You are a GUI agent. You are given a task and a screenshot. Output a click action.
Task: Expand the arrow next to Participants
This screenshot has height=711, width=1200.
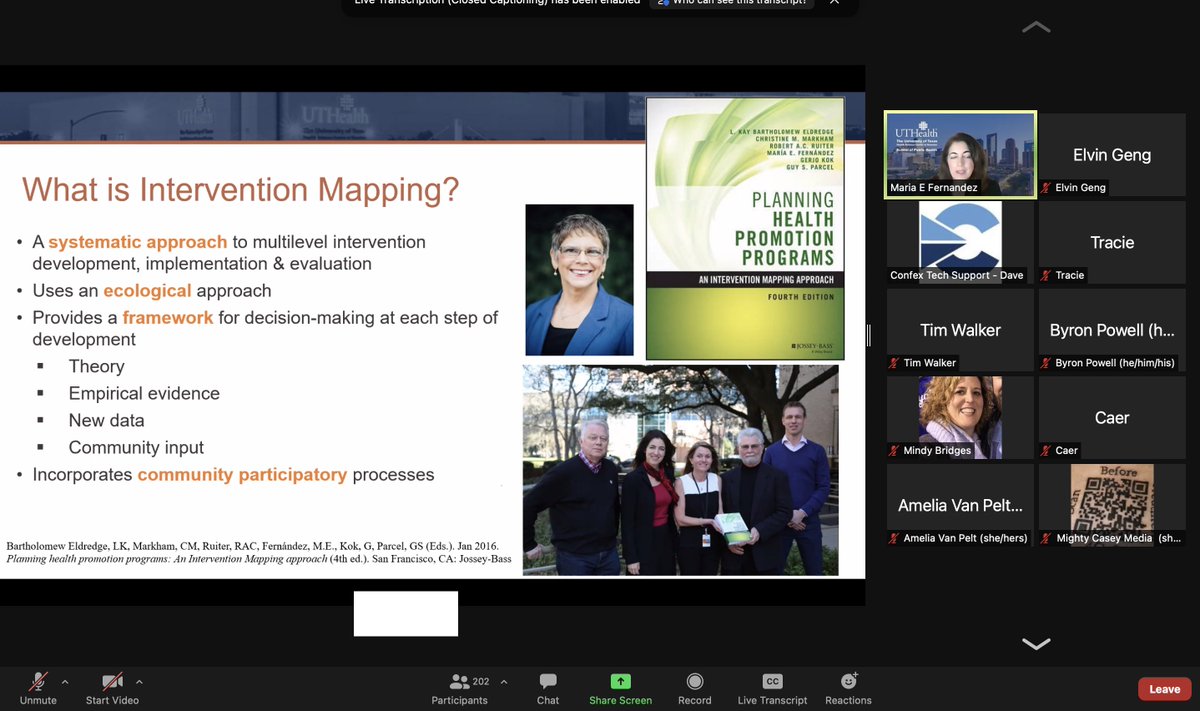click(x=504, y=682)
